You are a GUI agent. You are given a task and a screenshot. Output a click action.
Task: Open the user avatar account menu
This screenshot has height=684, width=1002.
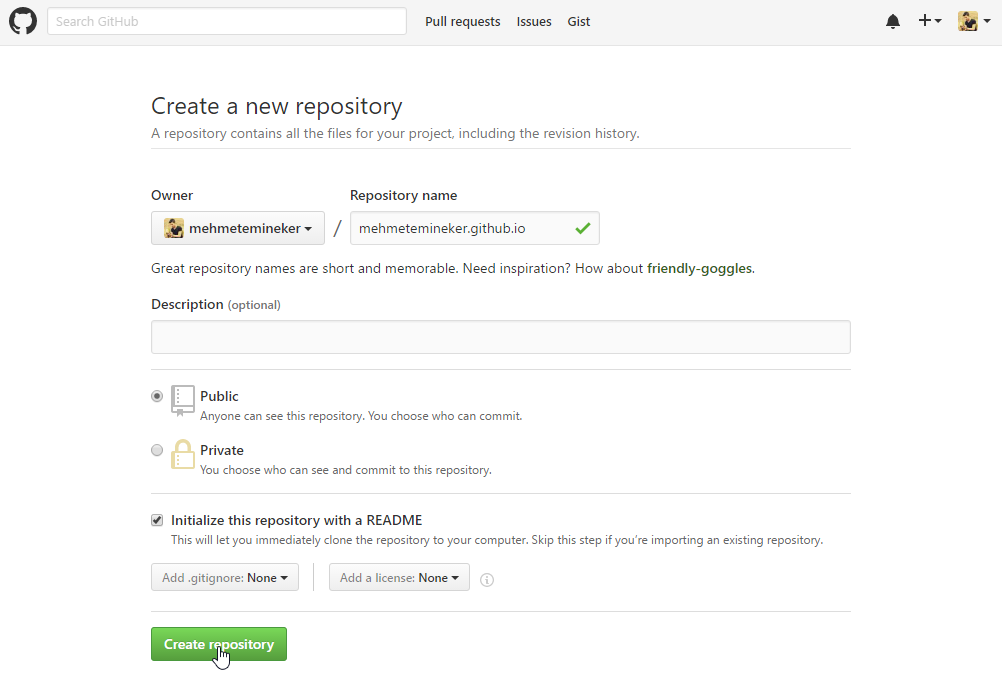974,21
